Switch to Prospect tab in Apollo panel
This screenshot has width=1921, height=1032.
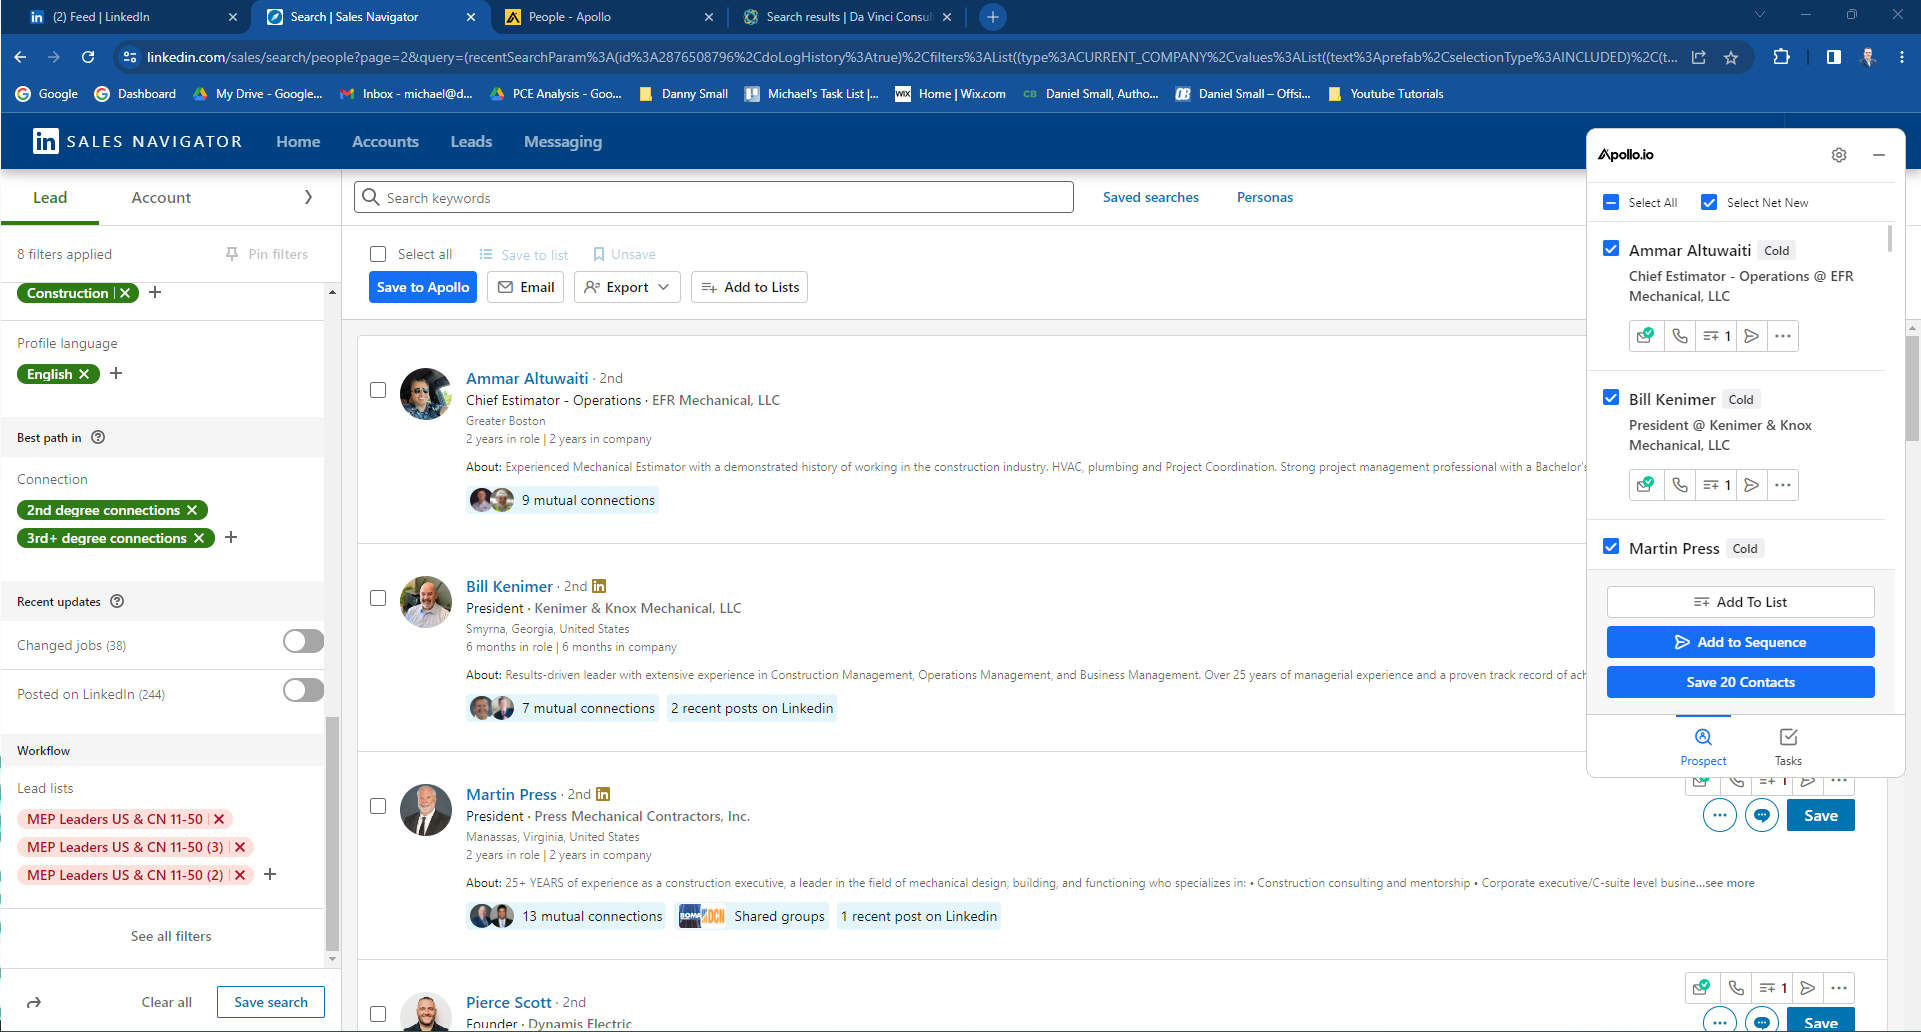[1703, 746]
